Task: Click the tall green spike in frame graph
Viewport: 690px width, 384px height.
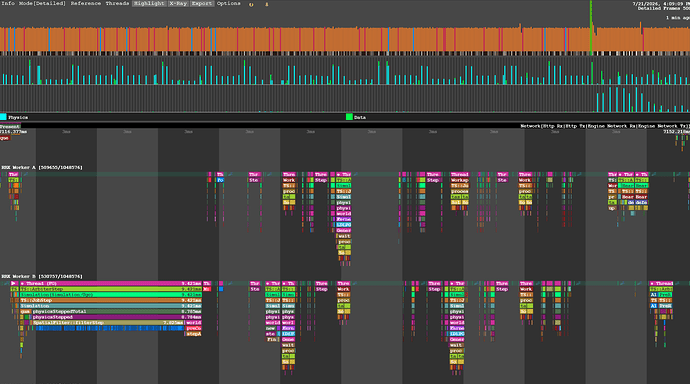Action: [x=591, y=26]
